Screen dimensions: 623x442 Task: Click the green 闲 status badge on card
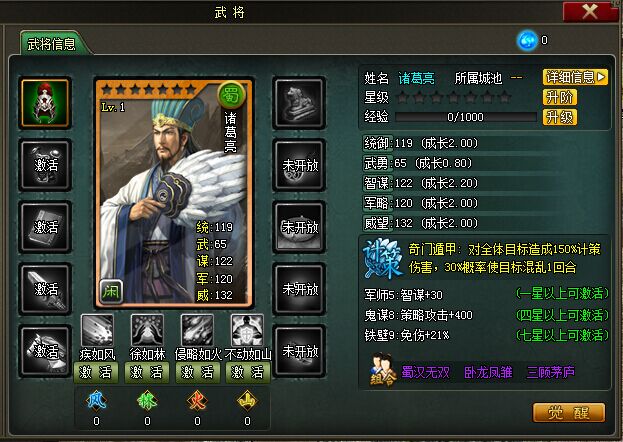pyautogui.click(x=111, y=291)
